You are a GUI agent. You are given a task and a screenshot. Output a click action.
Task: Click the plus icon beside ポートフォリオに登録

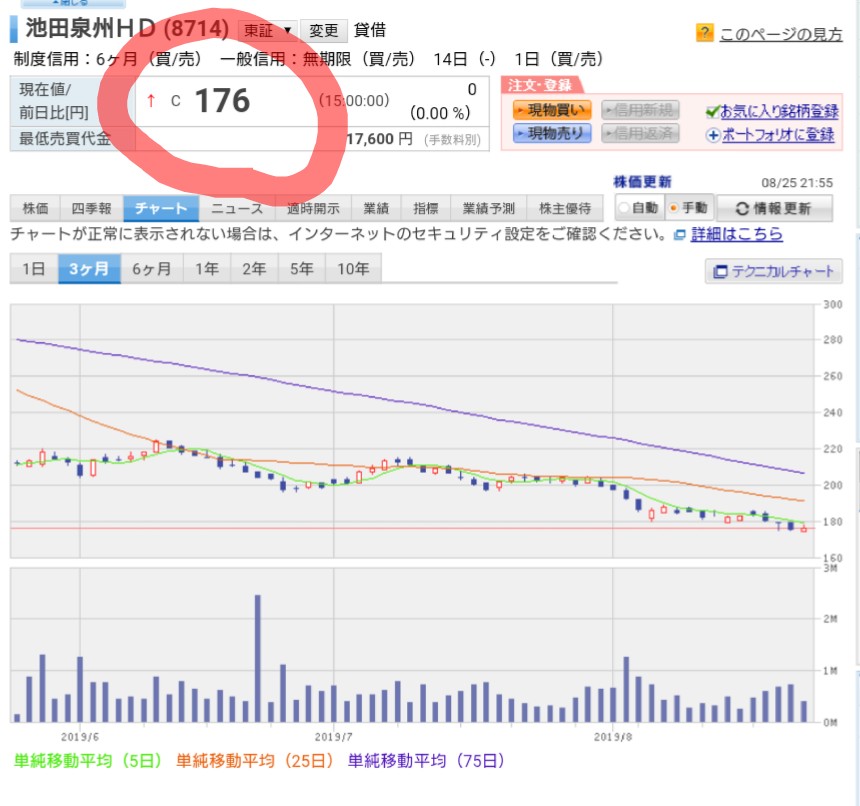click(x=712, y=135)
